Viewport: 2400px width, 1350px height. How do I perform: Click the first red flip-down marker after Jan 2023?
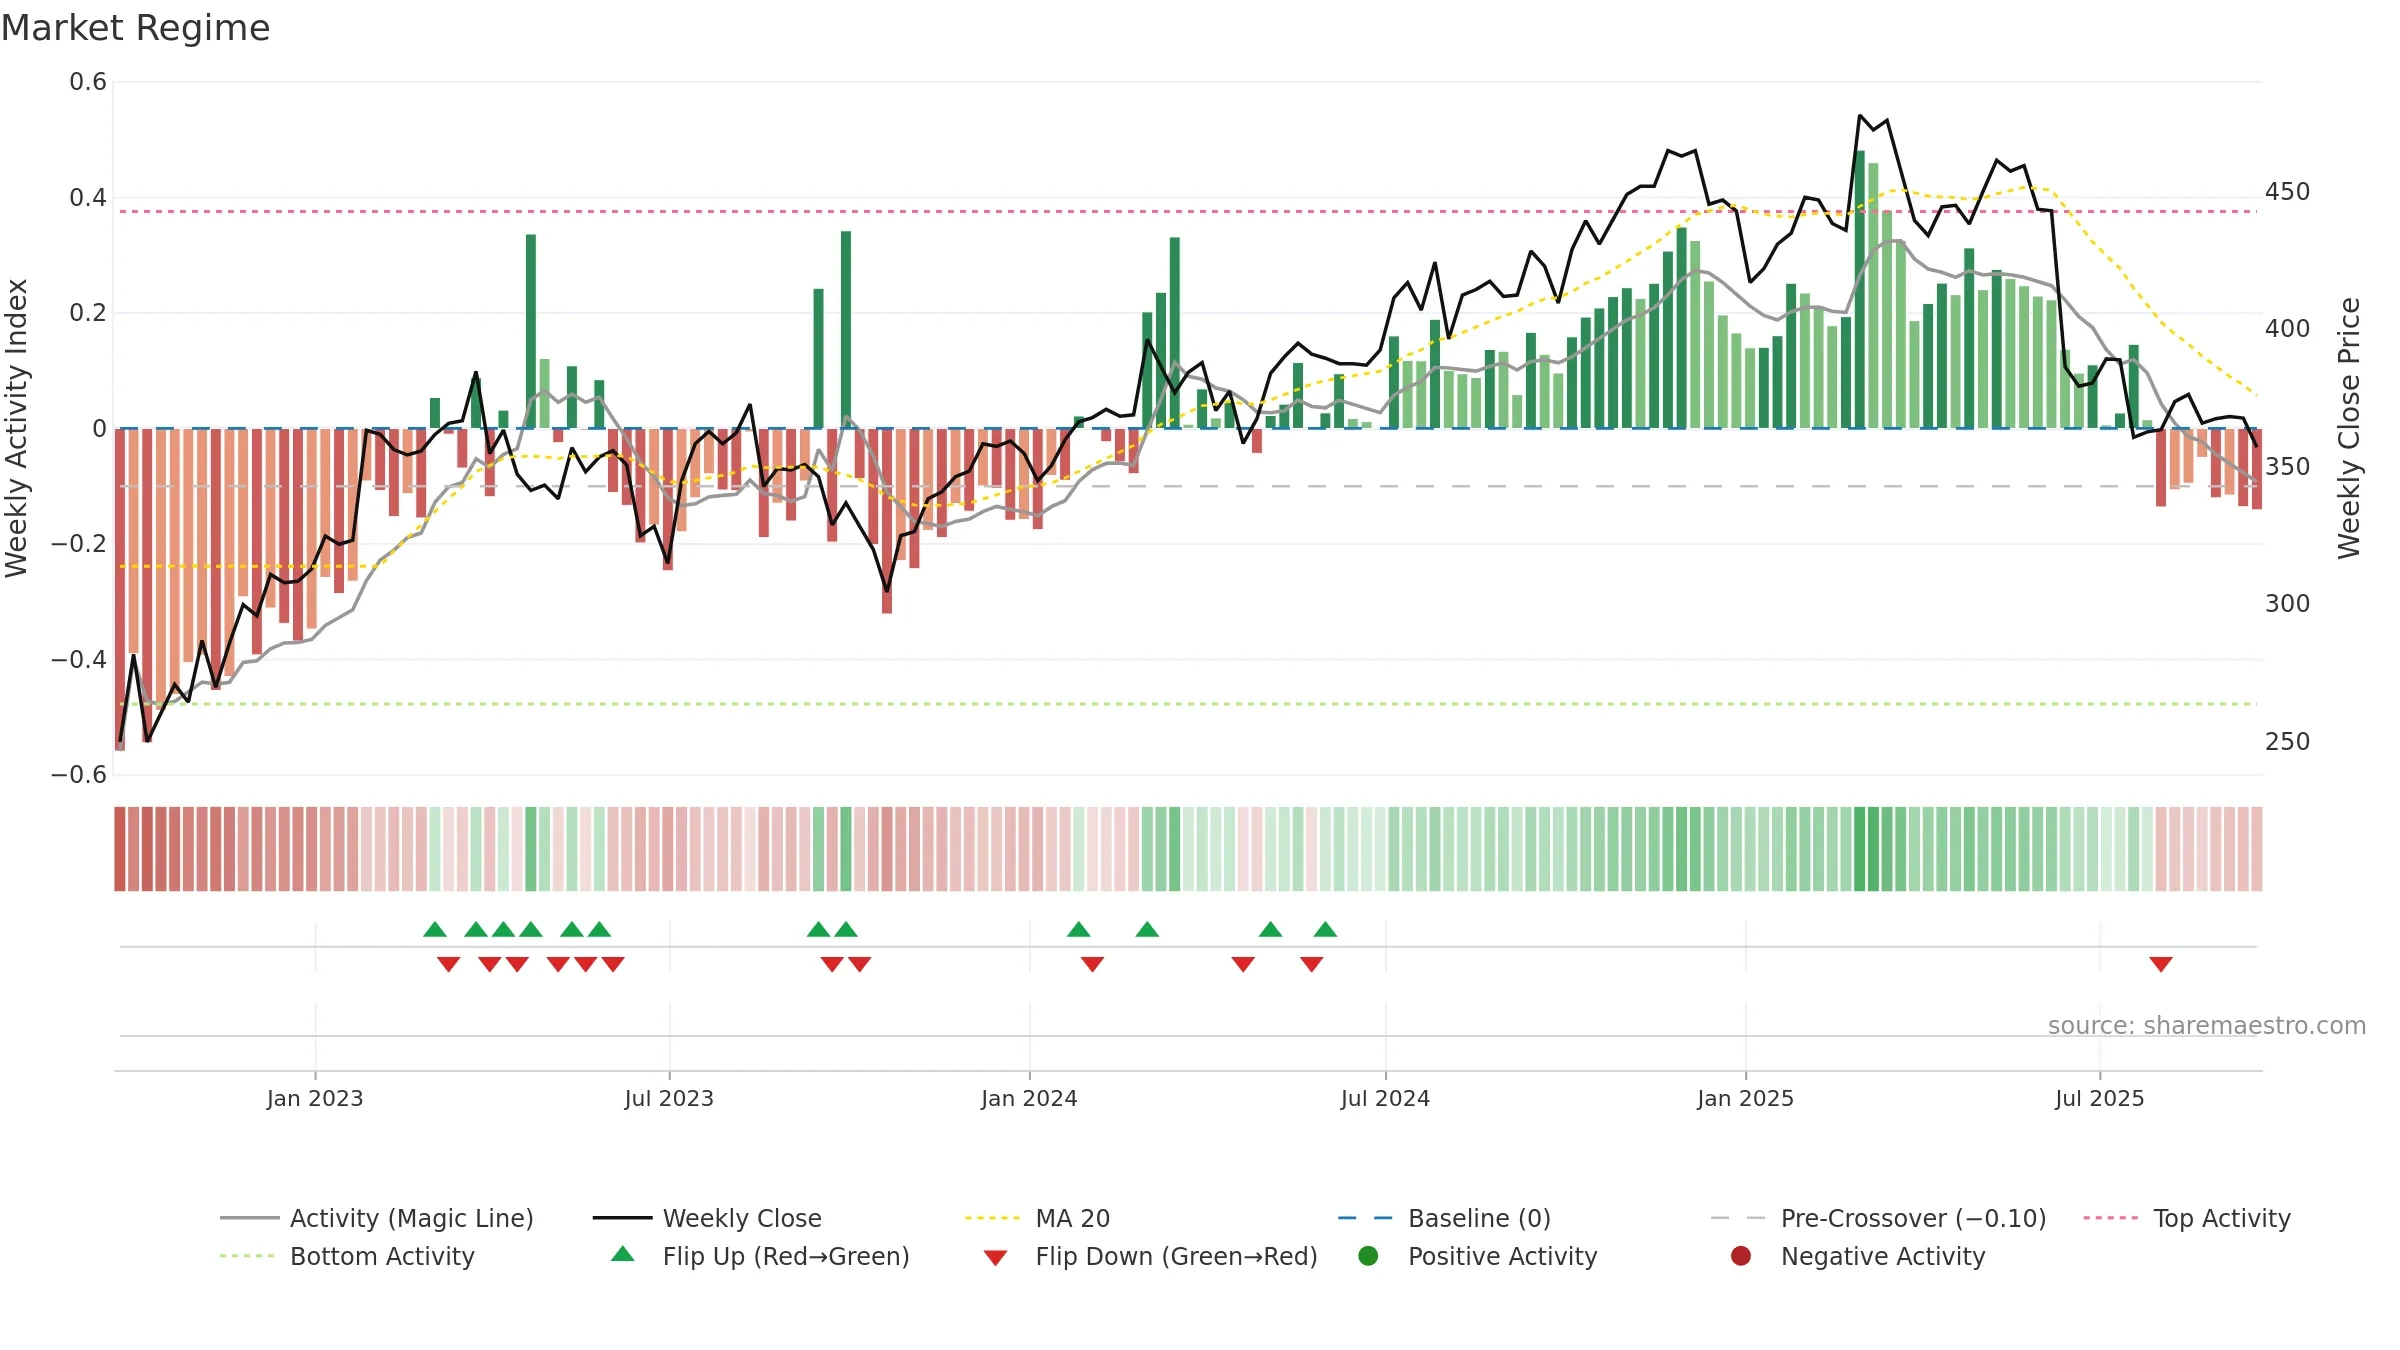coord(448,964)
